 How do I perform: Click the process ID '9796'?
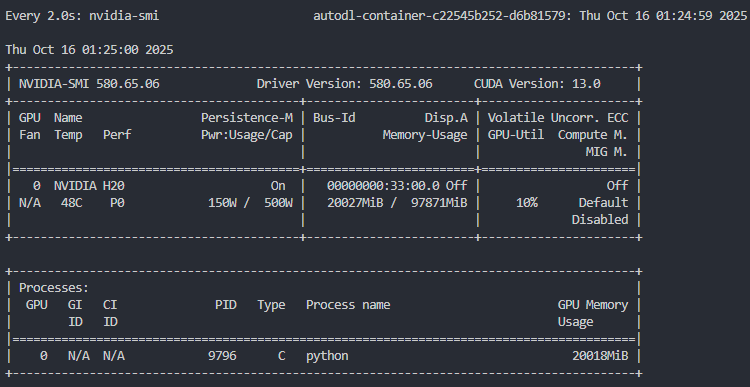tap(222, 356)
